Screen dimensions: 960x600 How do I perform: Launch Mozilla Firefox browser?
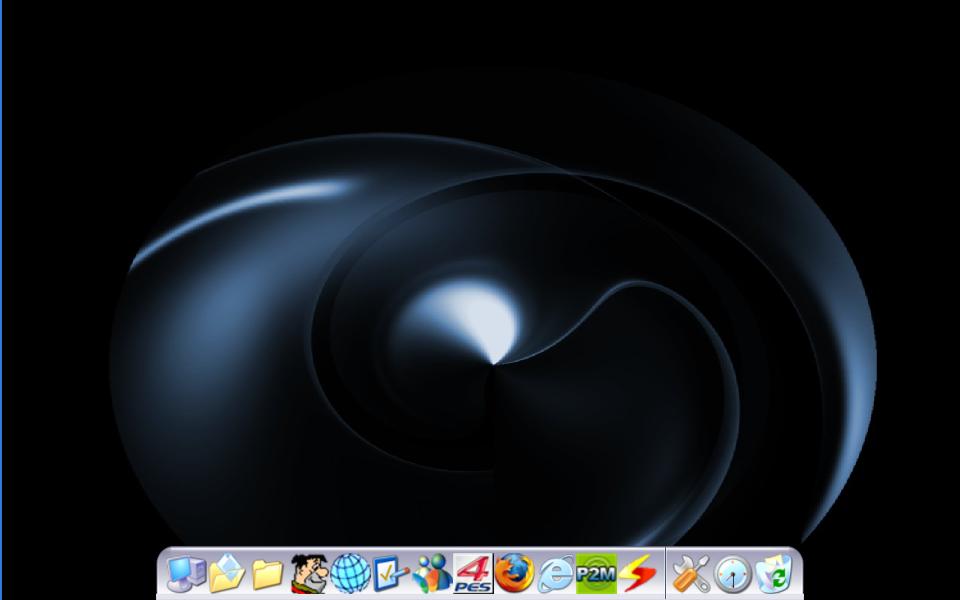click(514, 574)
